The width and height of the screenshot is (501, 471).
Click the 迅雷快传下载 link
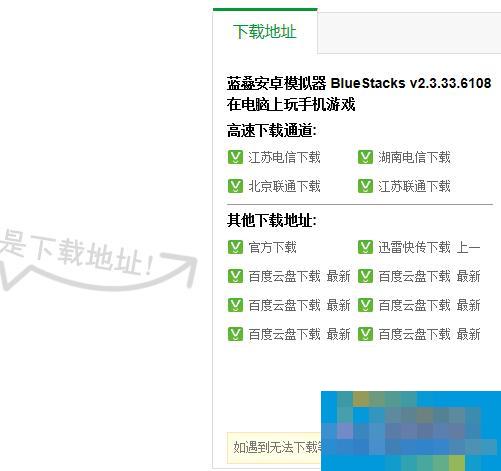pyautogui.click(x=414, y=247)
